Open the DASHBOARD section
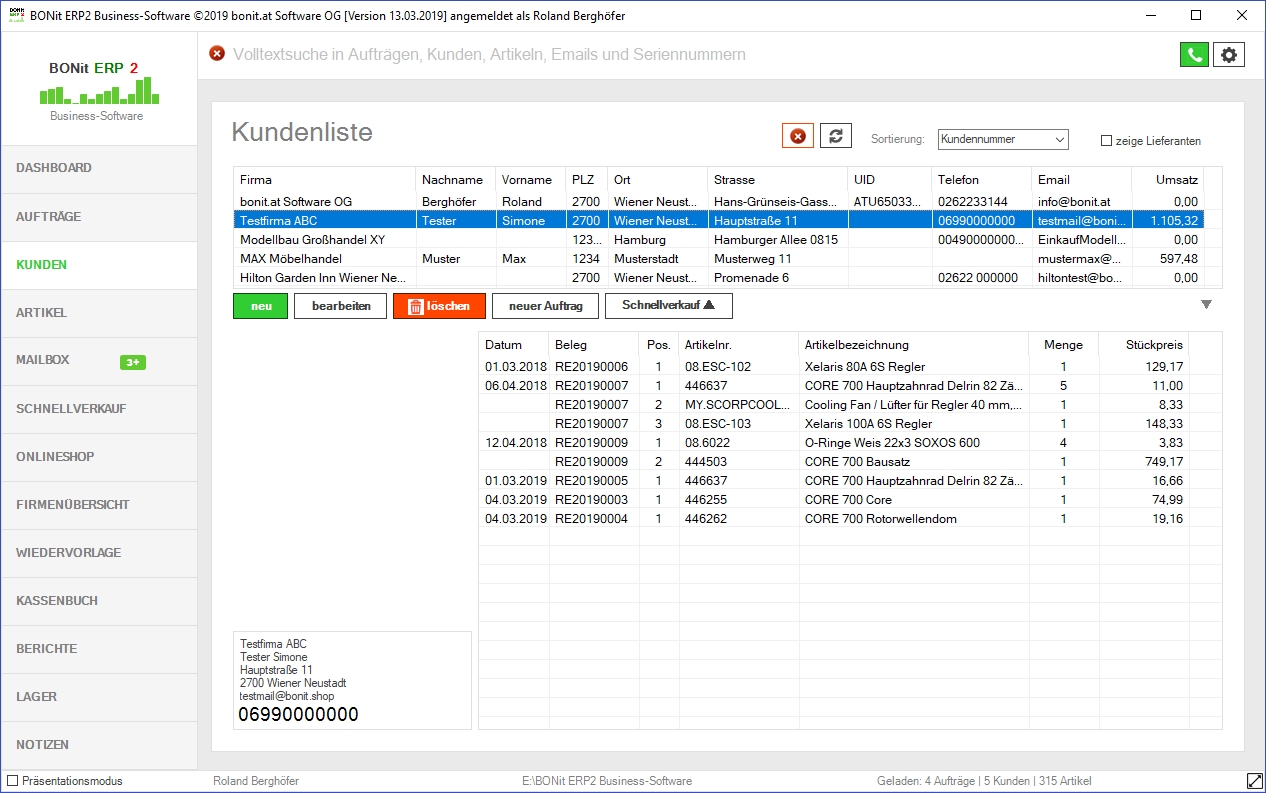 (98, 169)
